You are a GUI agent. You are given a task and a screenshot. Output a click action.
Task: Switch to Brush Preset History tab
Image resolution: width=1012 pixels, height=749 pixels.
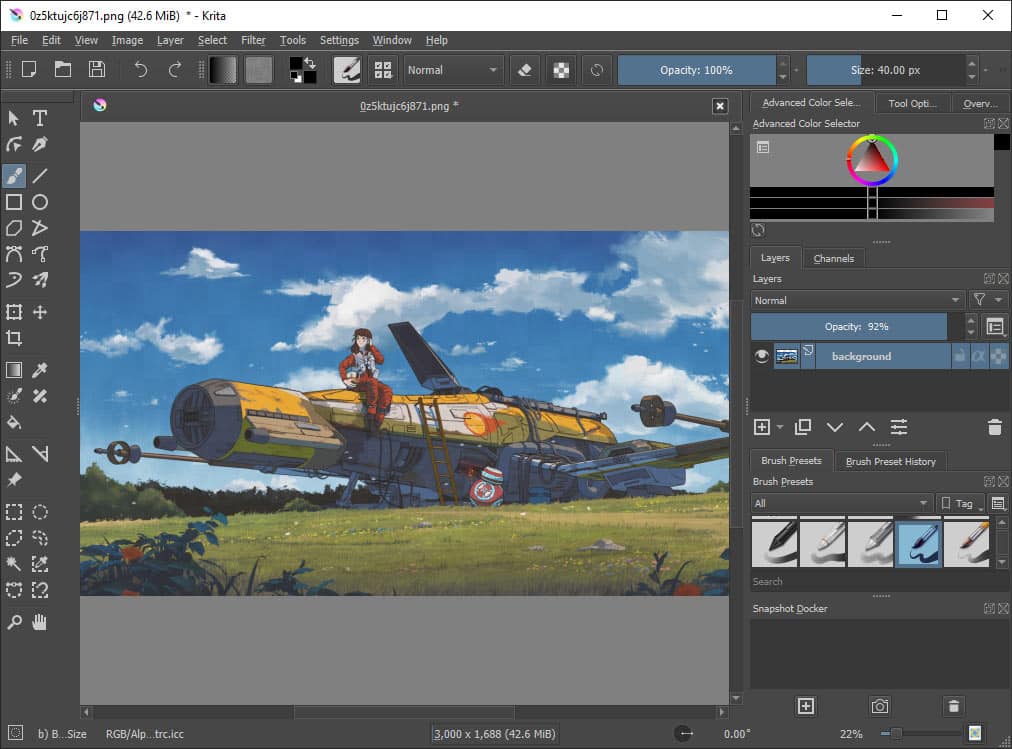click(891, 461)
